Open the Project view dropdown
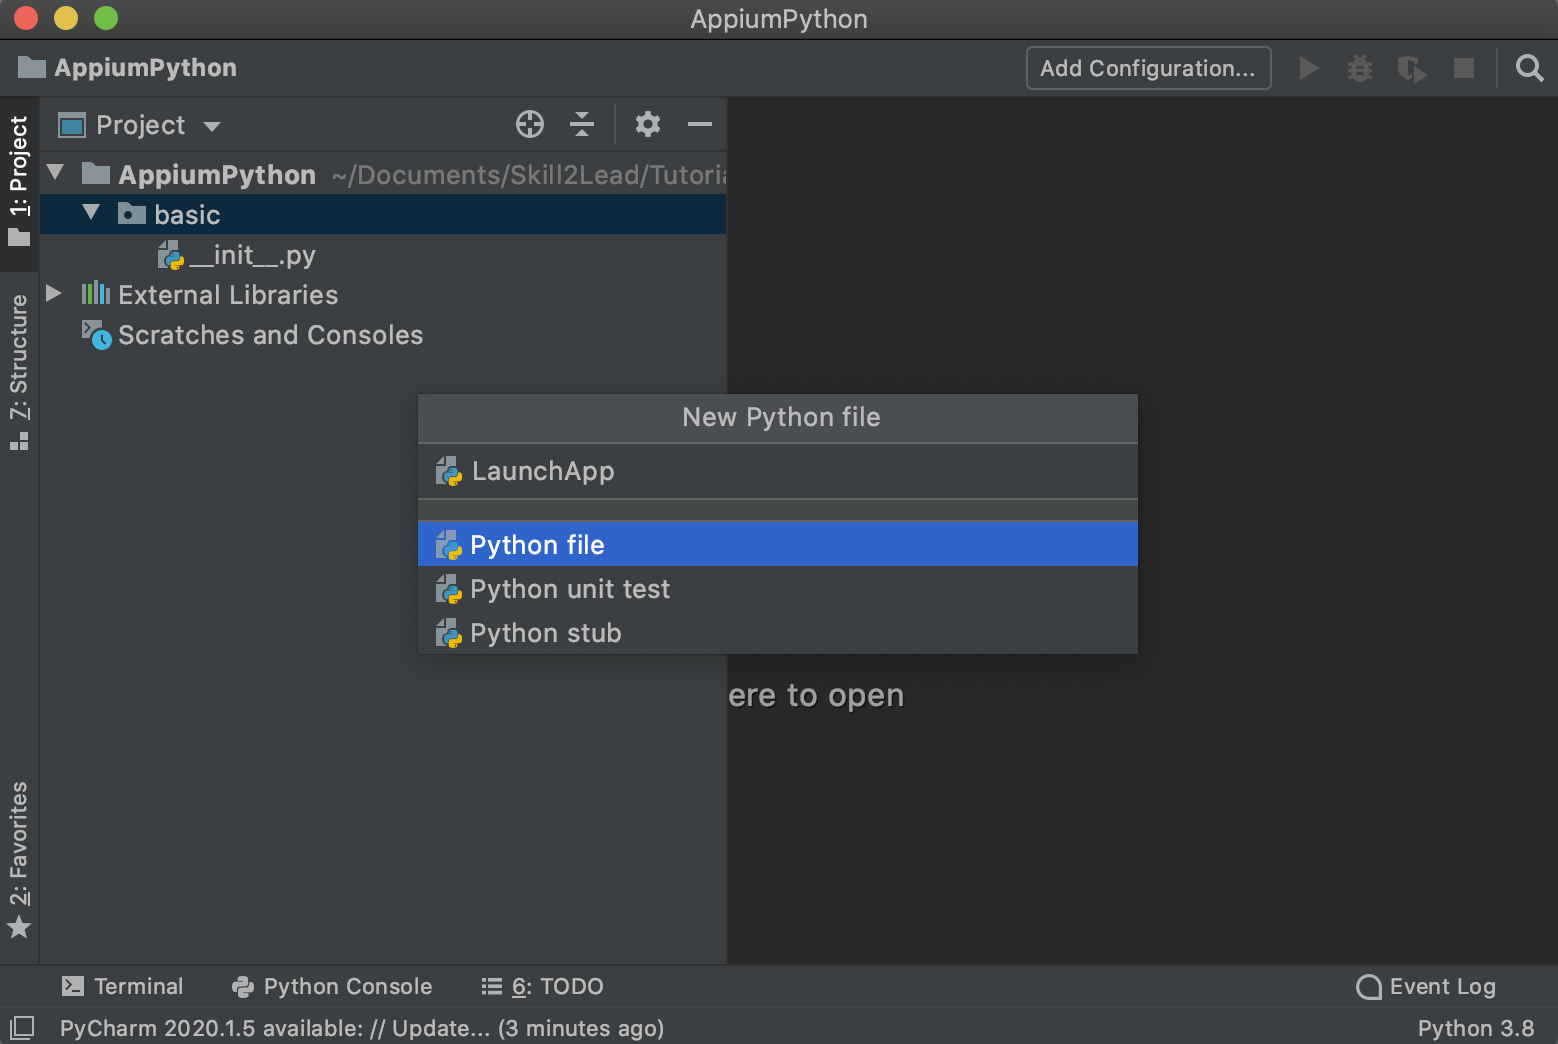The height and width of the screenshot is (1044, 1558). pyautogui.click(x=140, y=125)
